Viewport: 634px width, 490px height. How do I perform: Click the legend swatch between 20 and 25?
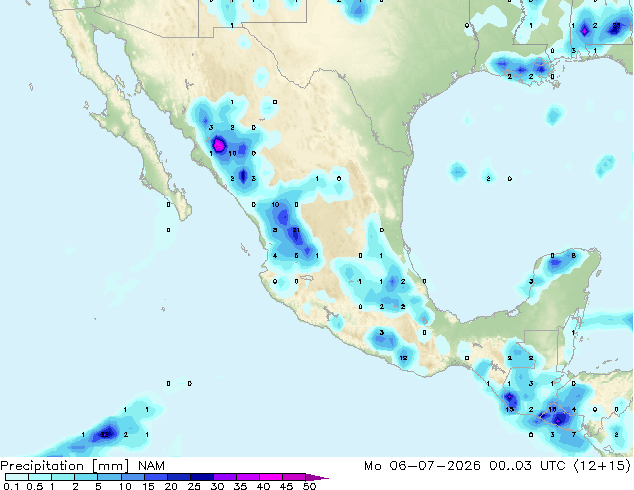[x=178, y=477]
